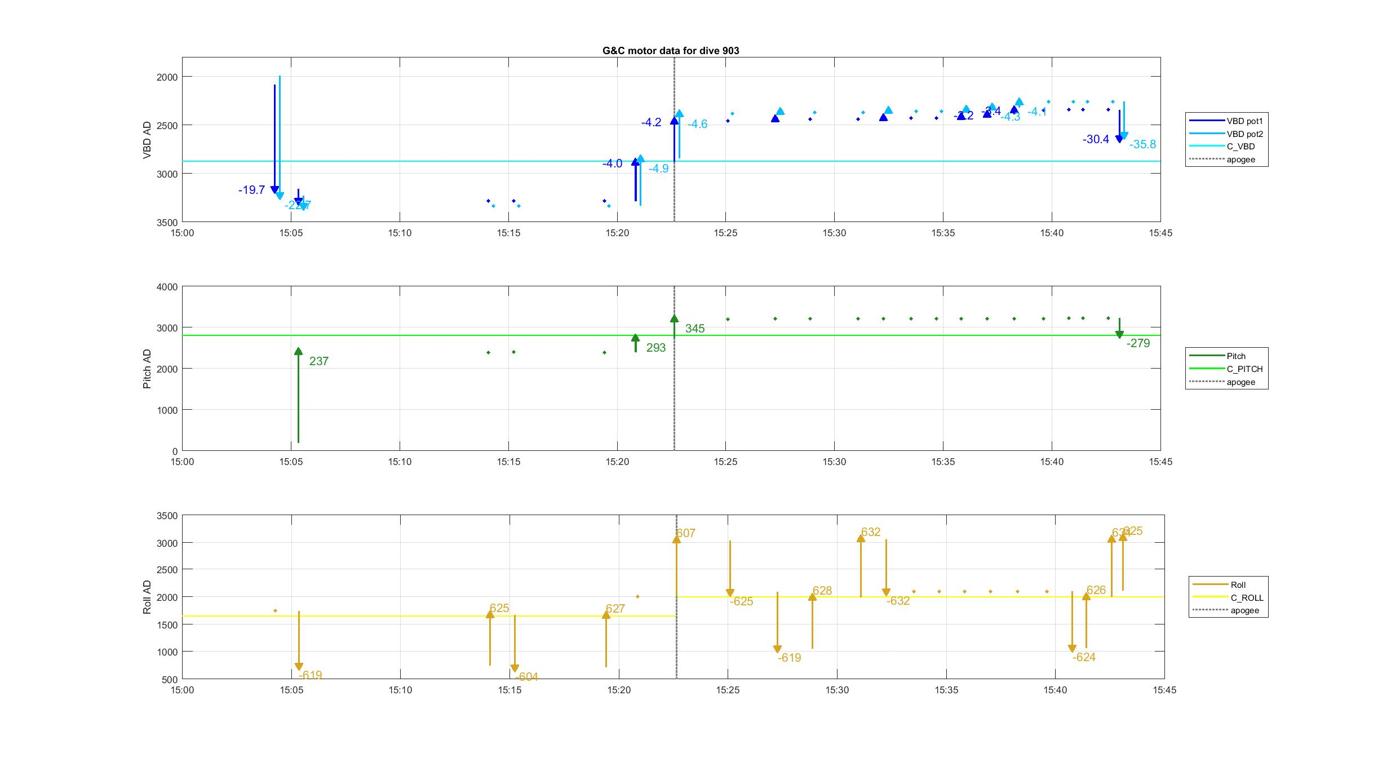This screenshot has height=764, width=1400.
Task: Click the "-632" roll data label
Action: coord(898,602)
